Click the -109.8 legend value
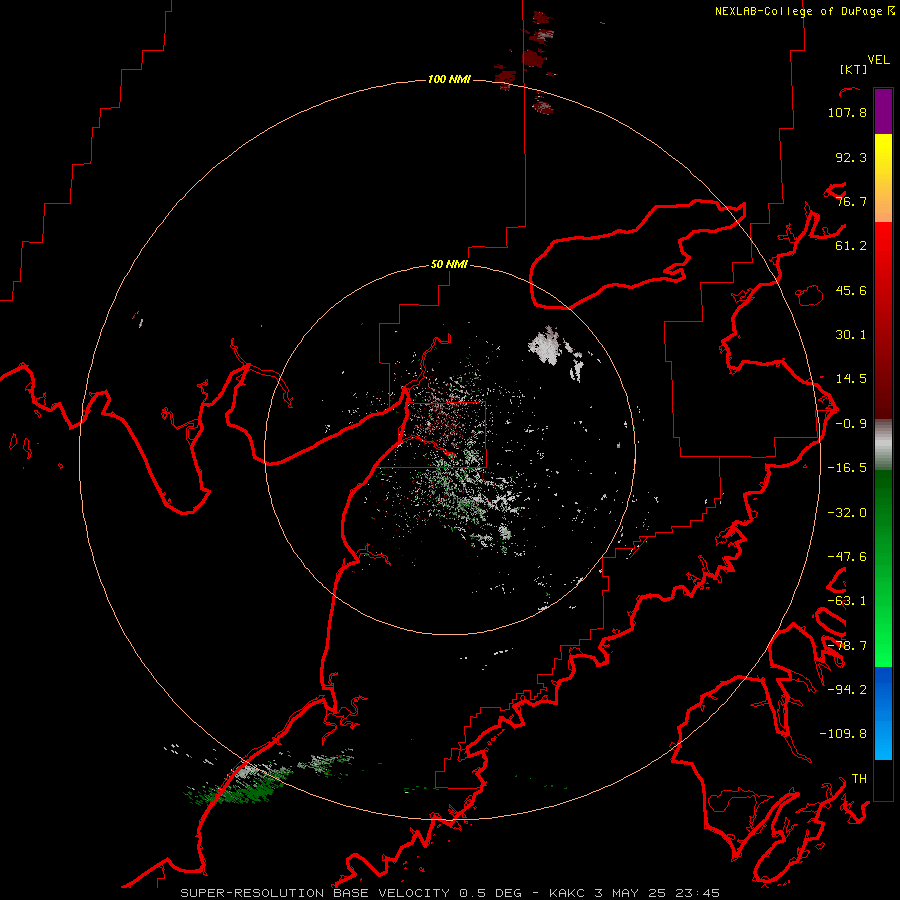The width and height of the screenshot is (900, 900). point(843,734)
